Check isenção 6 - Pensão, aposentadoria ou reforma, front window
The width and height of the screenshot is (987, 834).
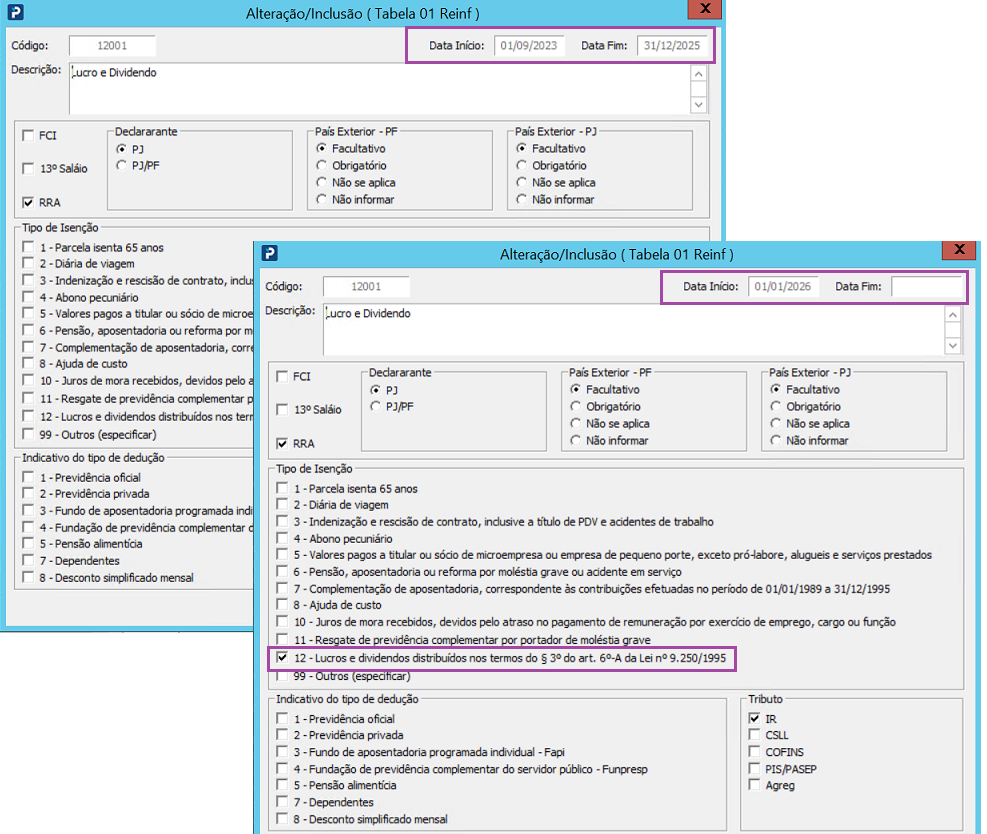coord(282,572)
